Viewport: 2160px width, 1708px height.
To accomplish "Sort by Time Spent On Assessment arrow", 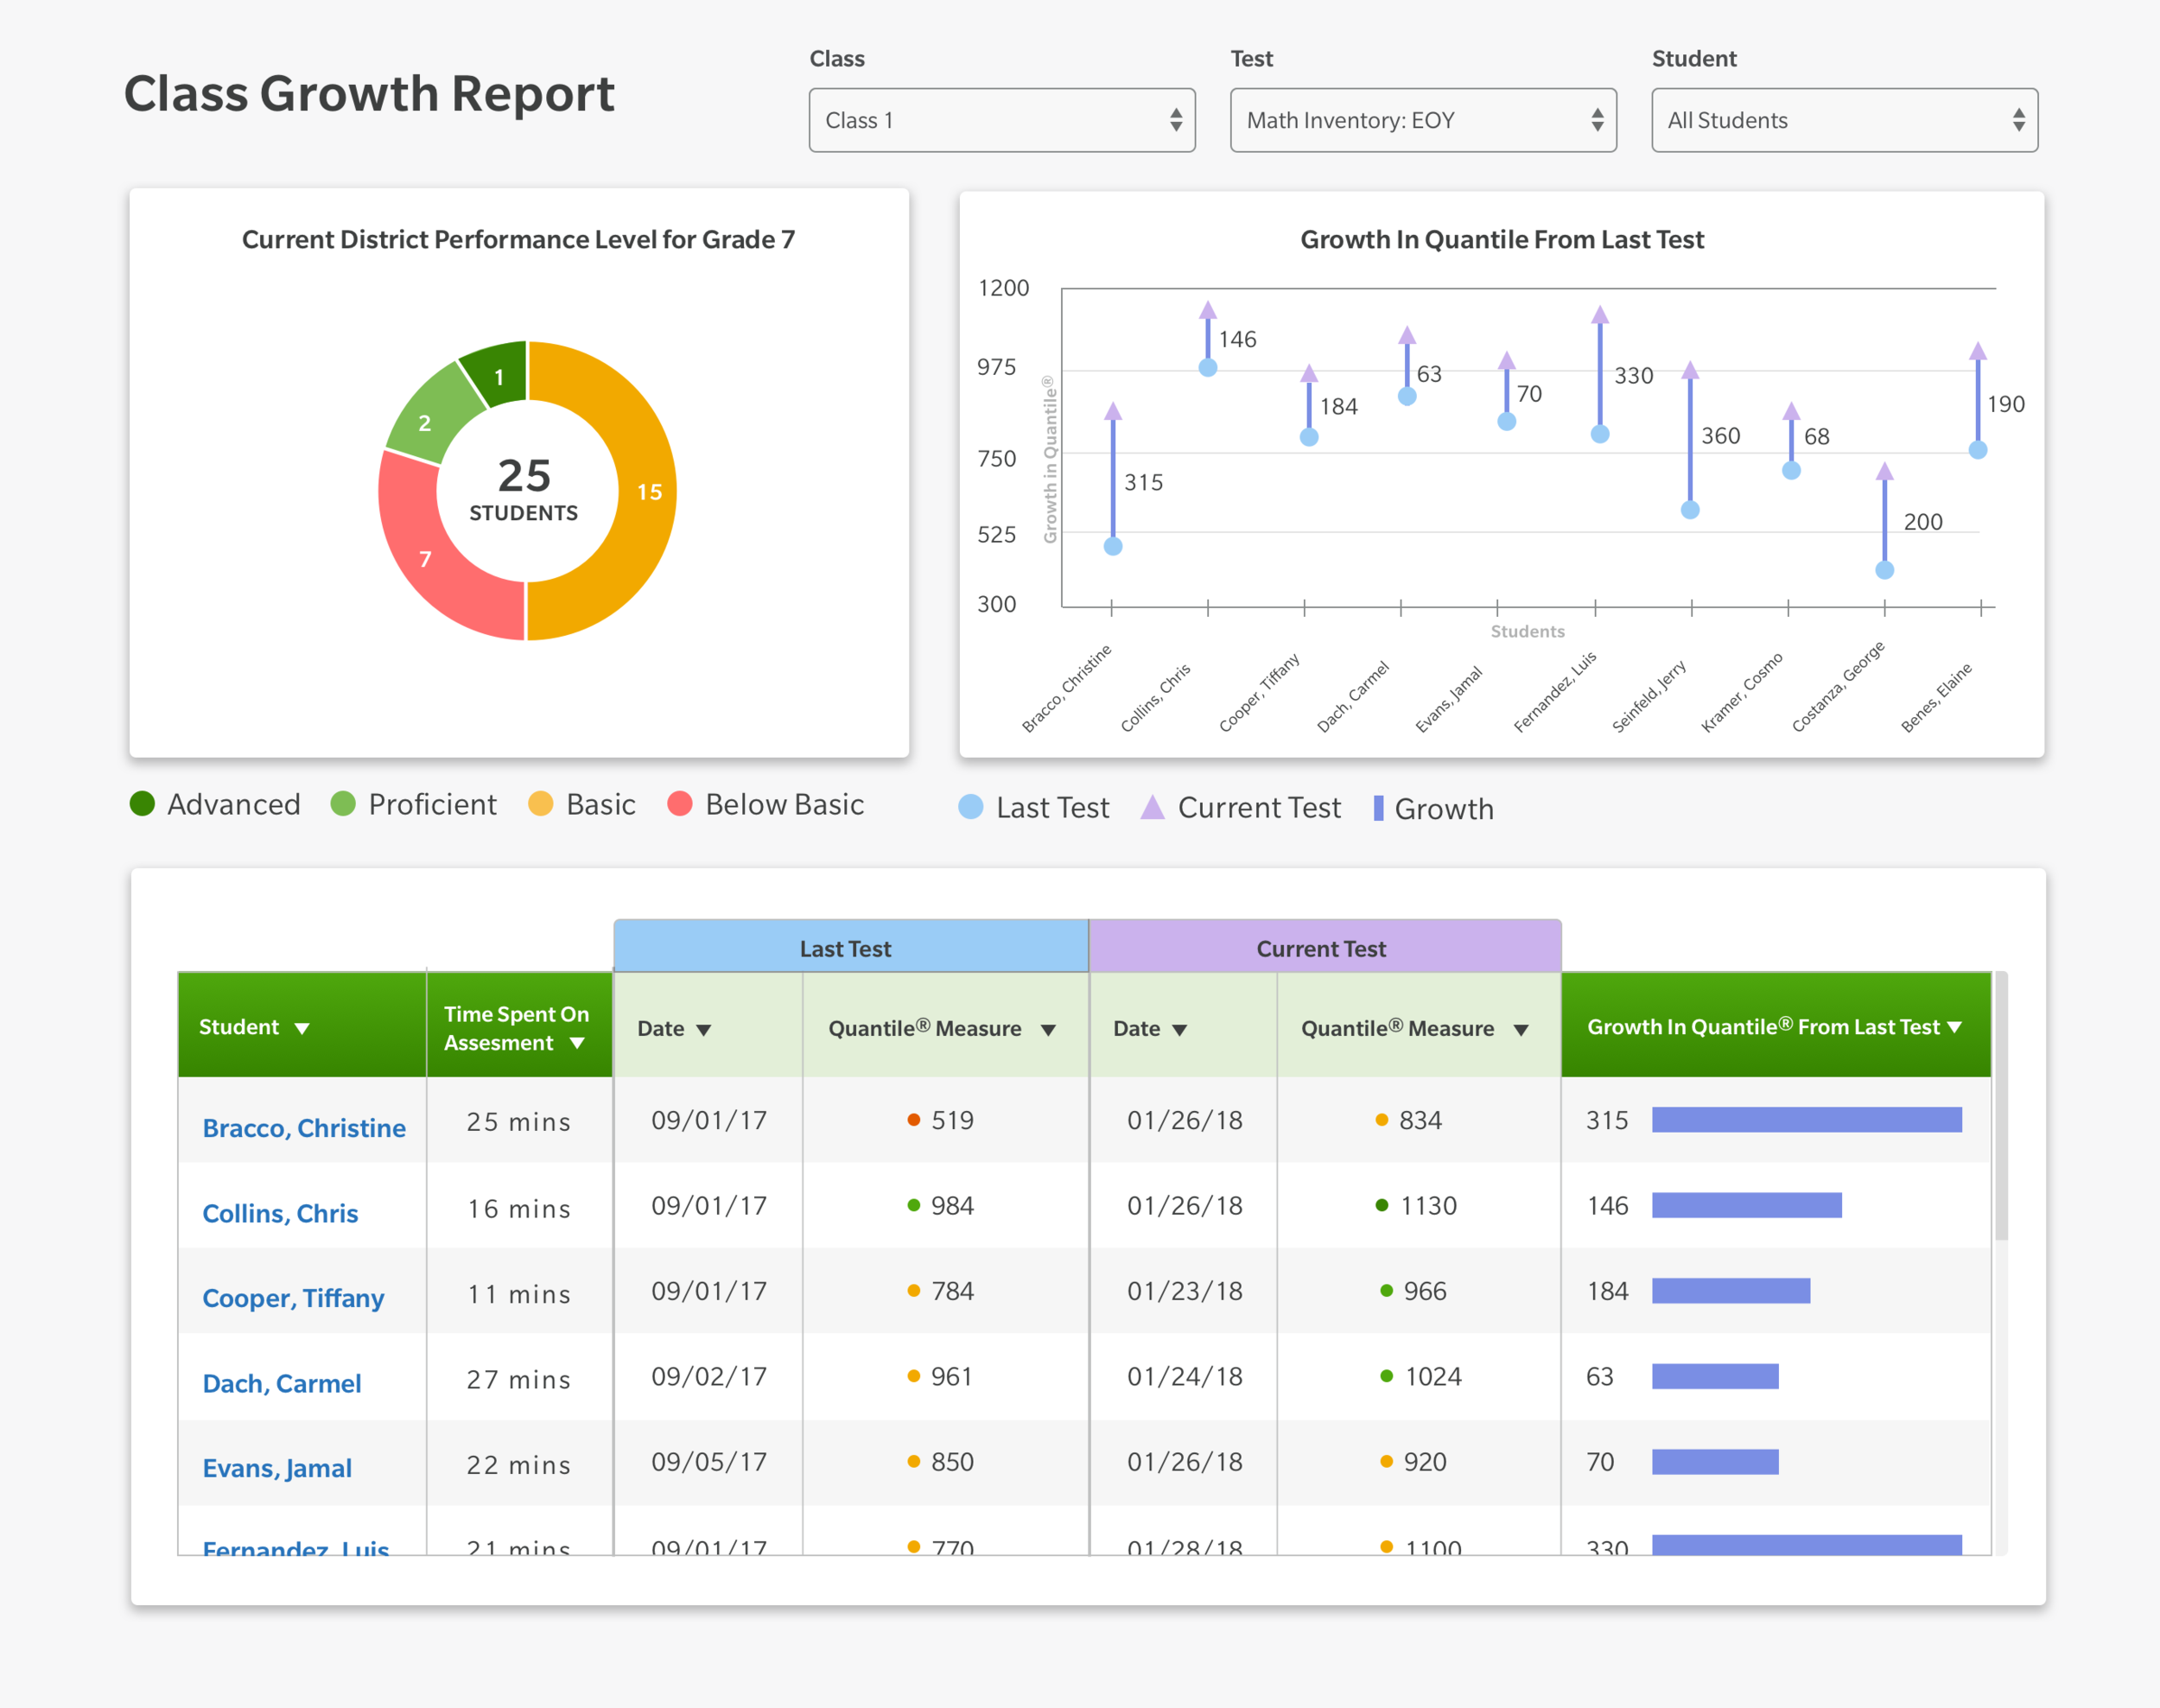I will point(577,1044).
